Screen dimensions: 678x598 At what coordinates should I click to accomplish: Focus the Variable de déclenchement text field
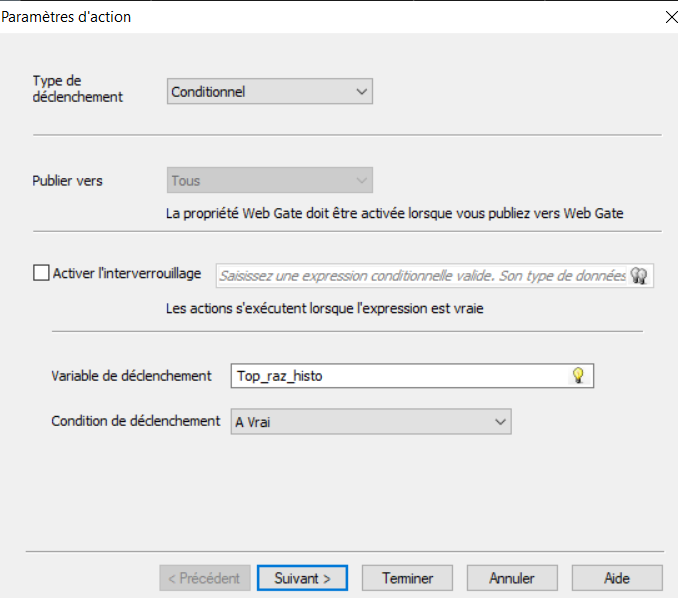tap(400, 376)
